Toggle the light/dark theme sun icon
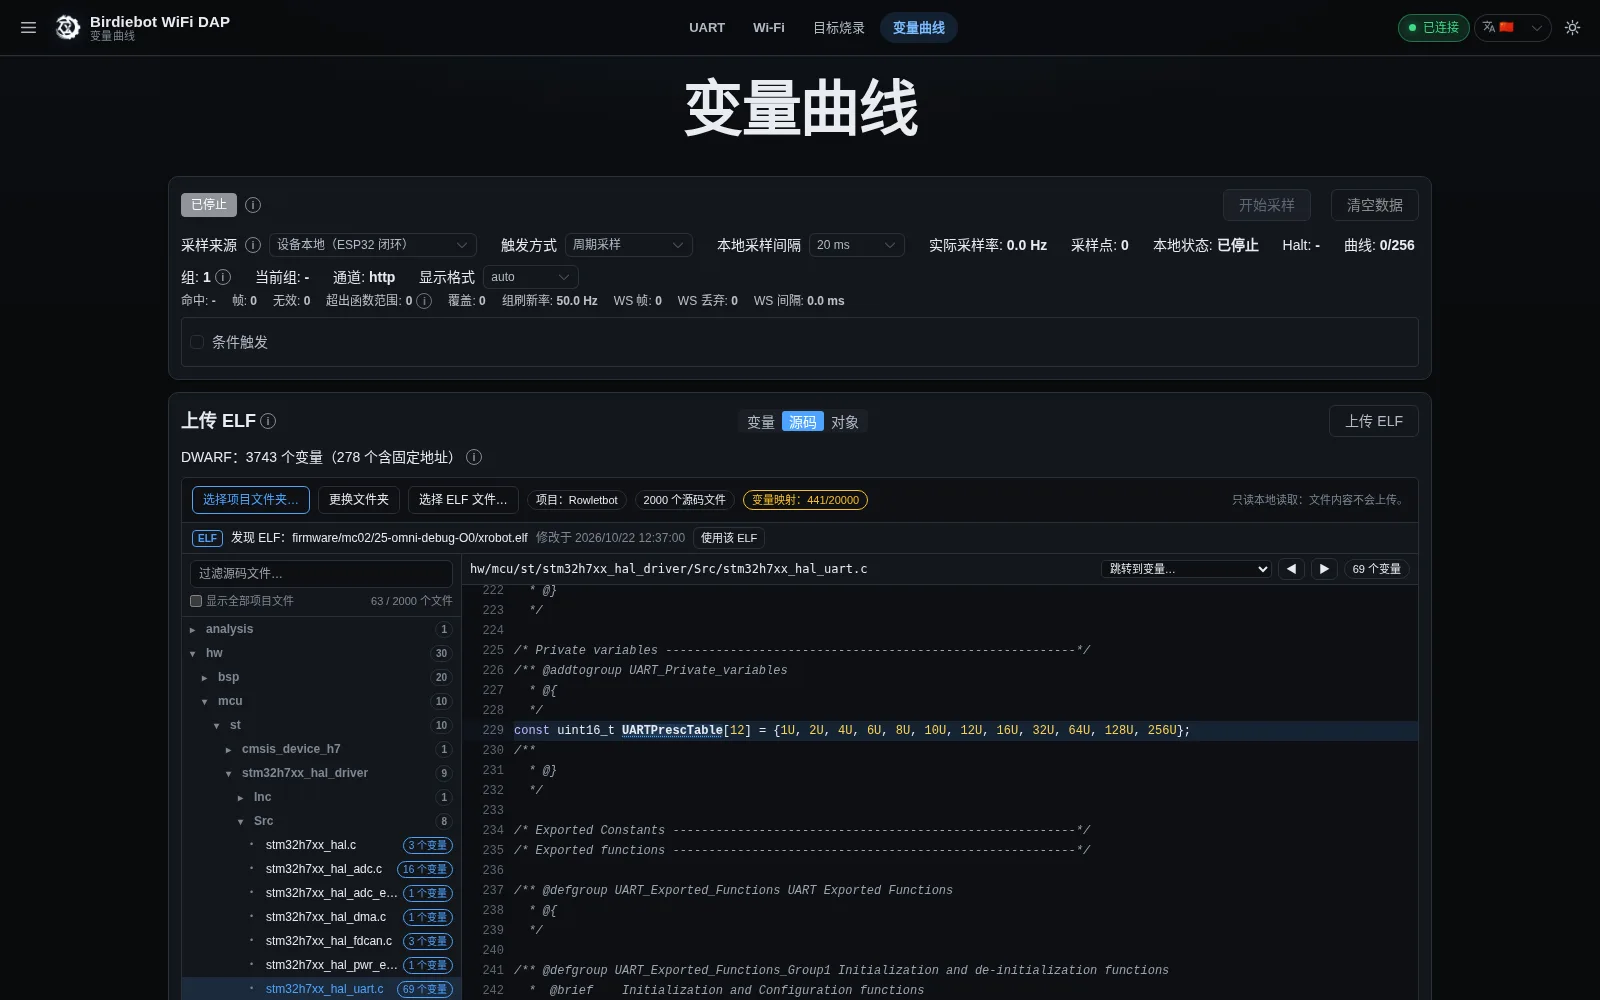The height and width of the screenshot is (1000, 1600). [1572, 28]
